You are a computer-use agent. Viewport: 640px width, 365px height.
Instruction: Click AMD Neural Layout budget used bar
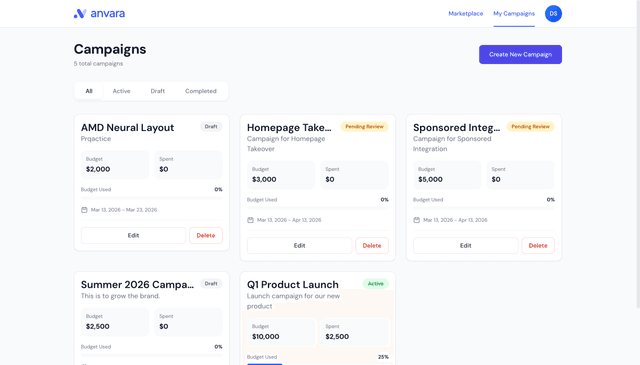click(x=152, y=198)
